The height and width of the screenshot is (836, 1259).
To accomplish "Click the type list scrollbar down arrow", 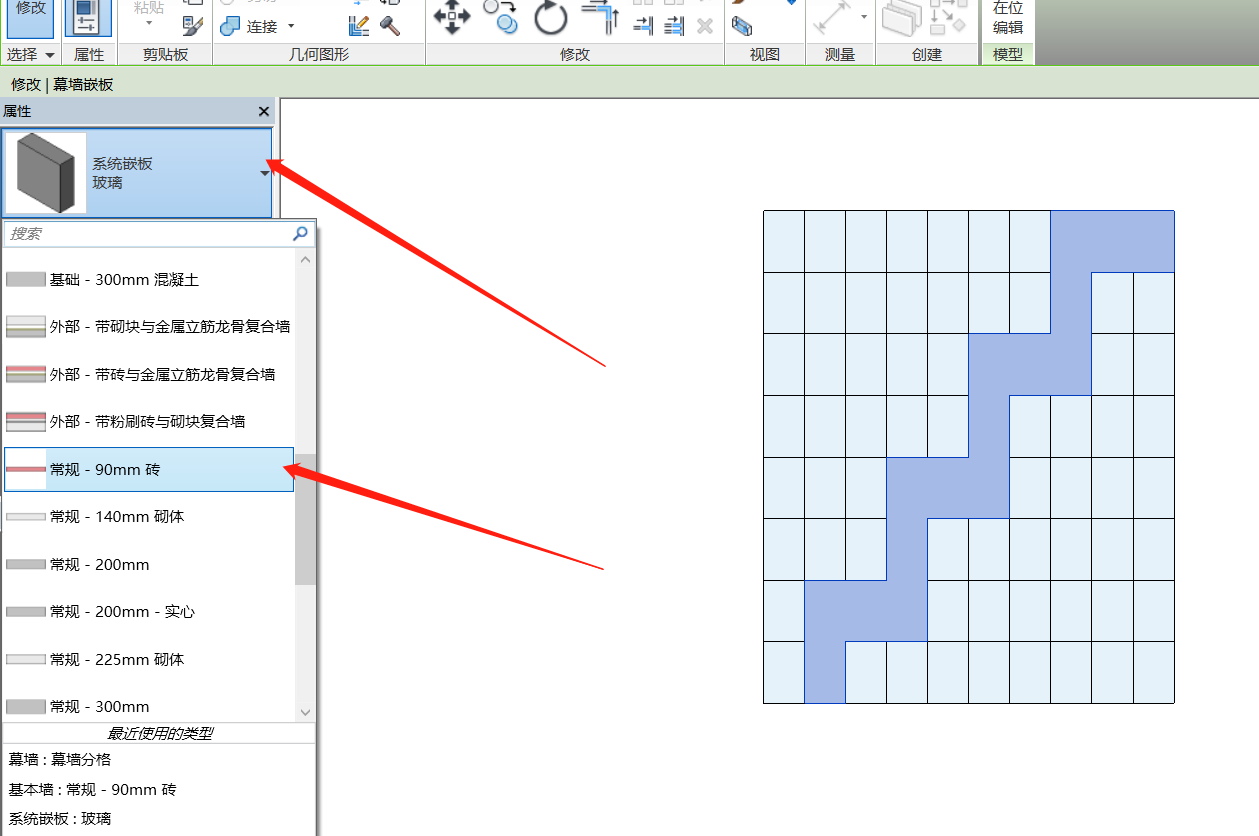I will [306, 711].
